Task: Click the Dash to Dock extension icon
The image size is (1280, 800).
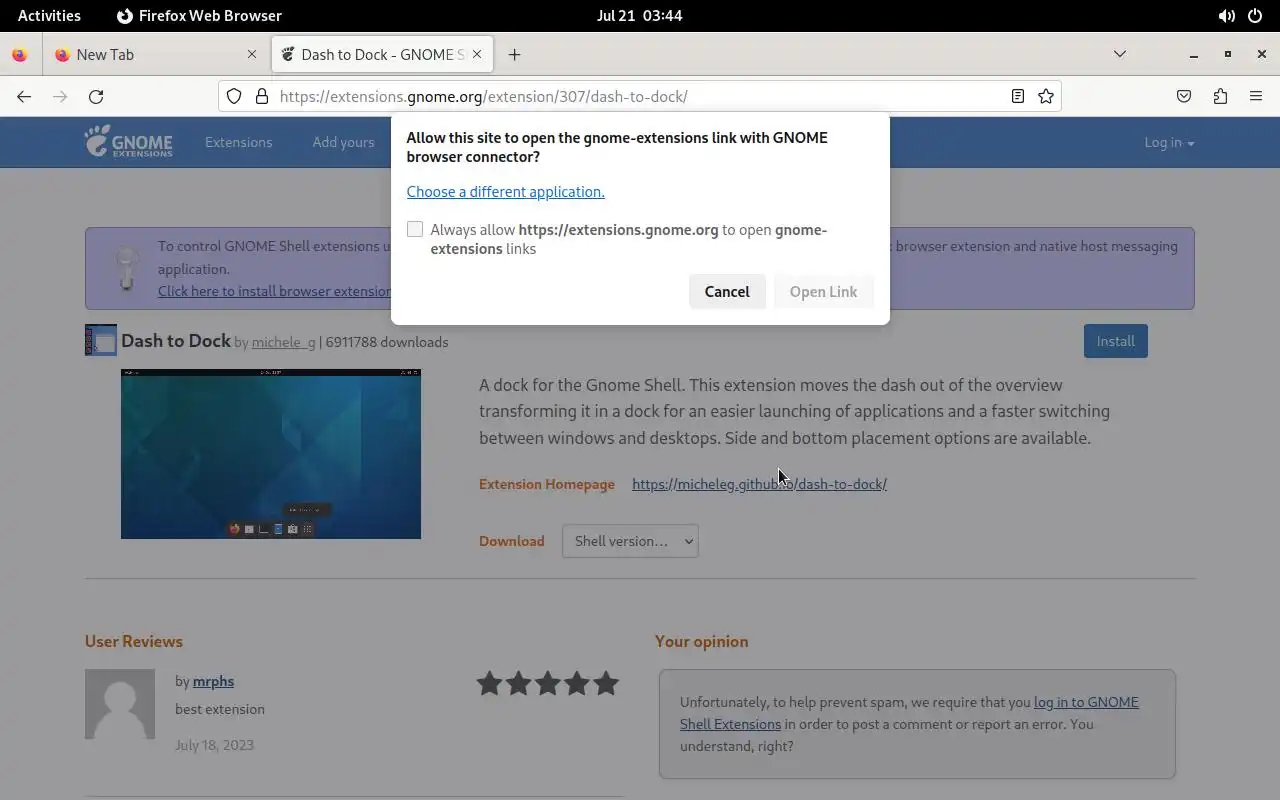Action: (100, 341)
